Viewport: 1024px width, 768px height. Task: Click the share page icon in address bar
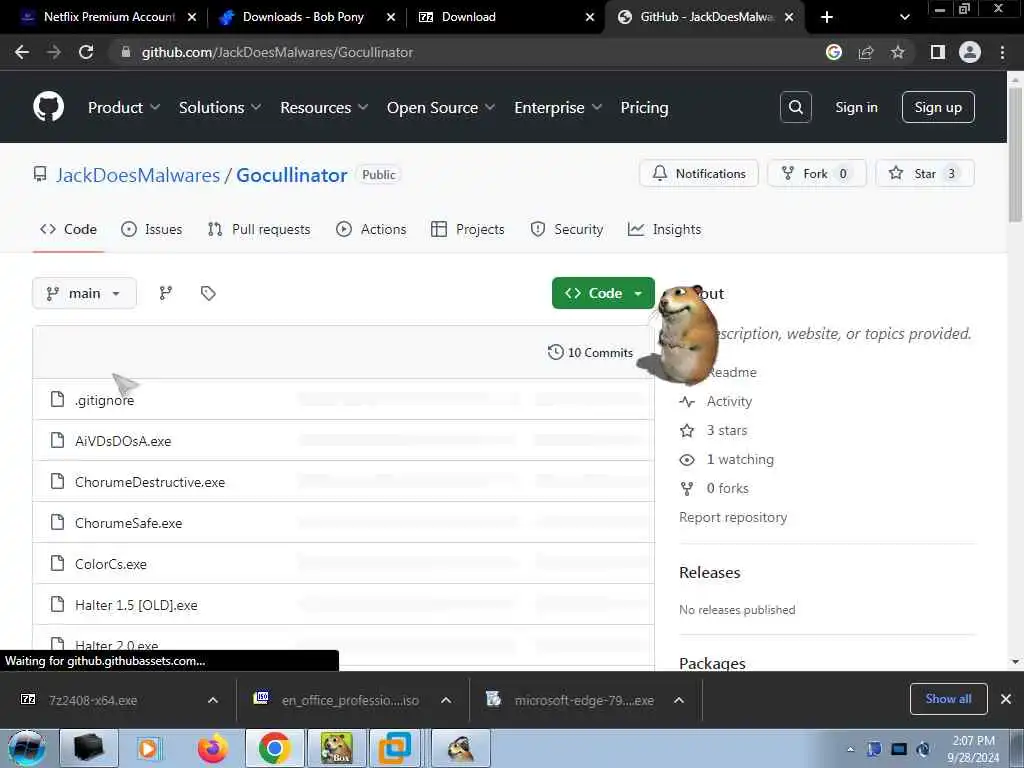click(866, 52)
